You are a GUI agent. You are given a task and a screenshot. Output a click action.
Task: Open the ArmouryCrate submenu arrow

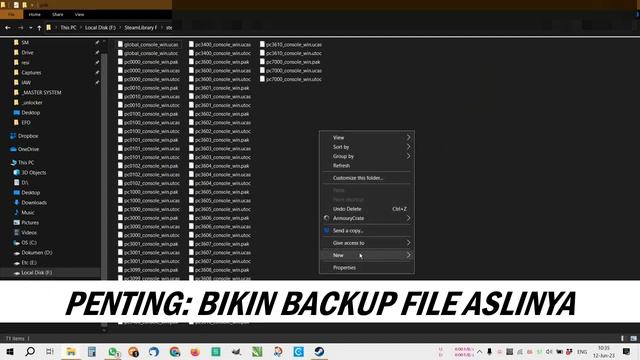coord(408,218)
